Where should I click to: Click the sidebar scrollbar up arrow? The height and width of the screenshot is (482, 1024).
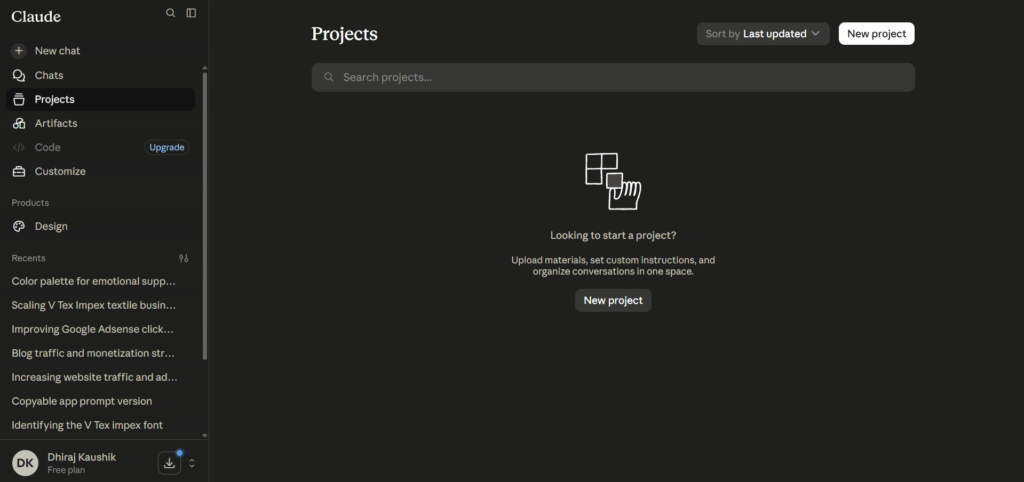205,67
